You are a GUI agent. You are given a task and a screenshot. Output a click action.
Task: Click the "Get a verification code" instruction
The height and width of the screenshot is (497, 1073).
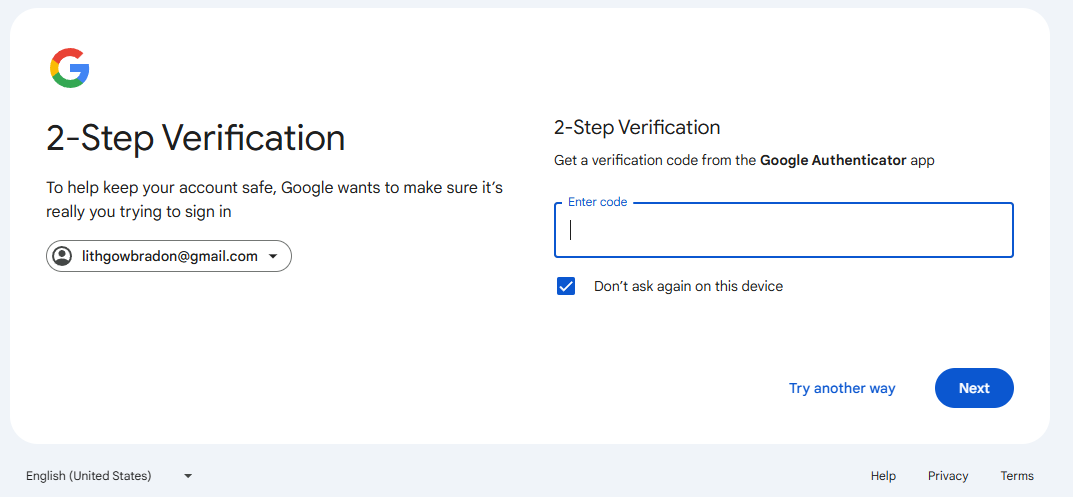(656, 160)
